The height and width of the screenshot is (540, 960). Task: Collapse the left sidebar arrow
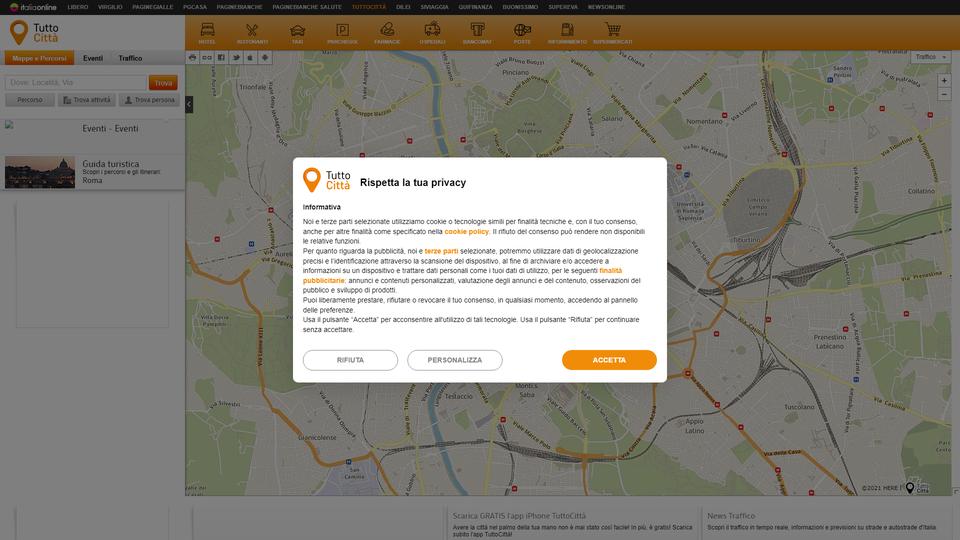click(189, 104)
